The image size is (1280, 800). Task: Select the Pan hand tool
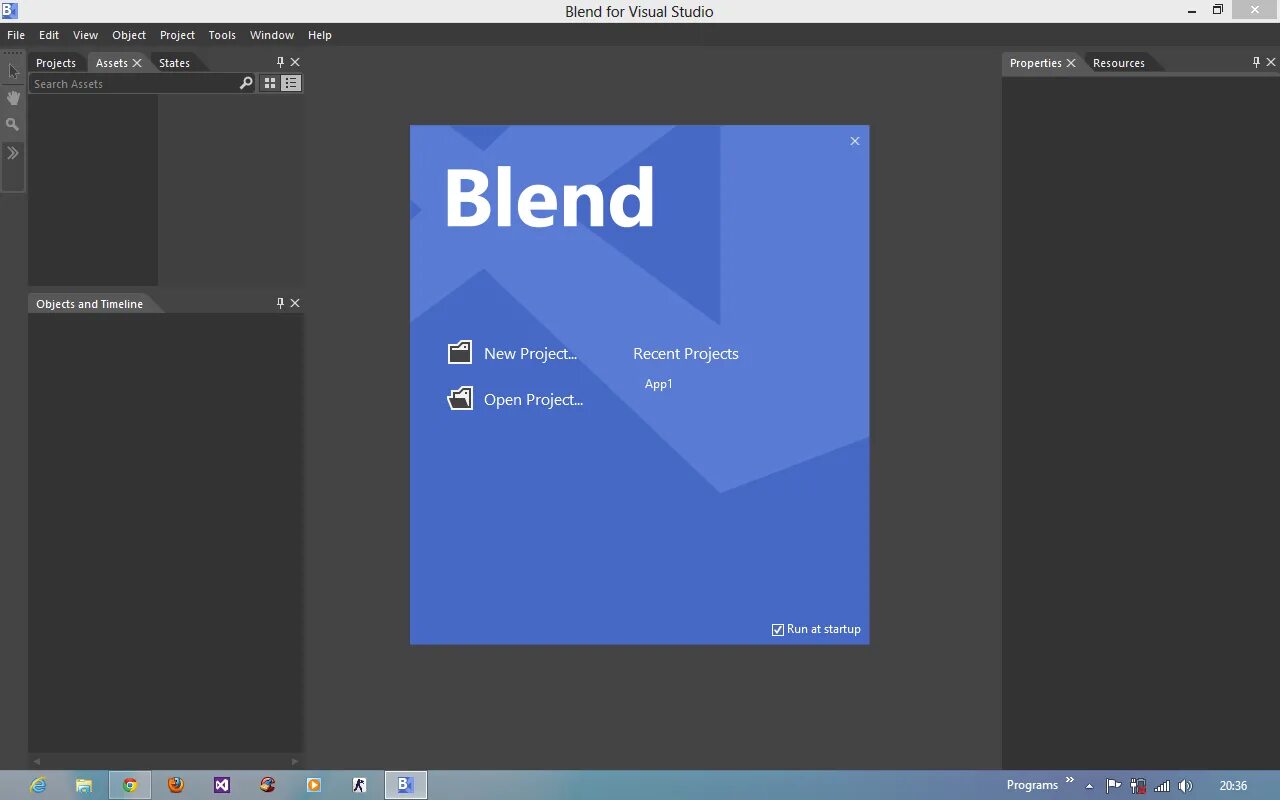(x=13, y=98)
